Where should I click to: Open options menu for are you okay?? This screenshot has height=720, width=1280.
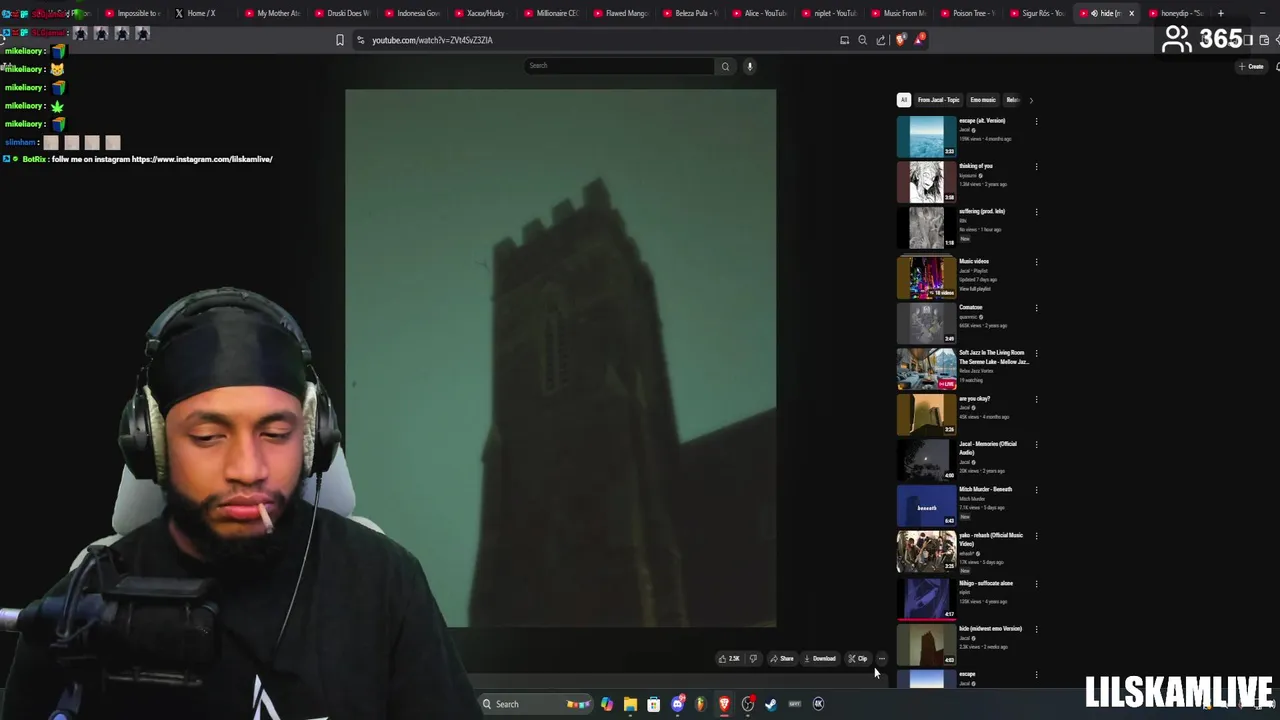[1036, 399]
